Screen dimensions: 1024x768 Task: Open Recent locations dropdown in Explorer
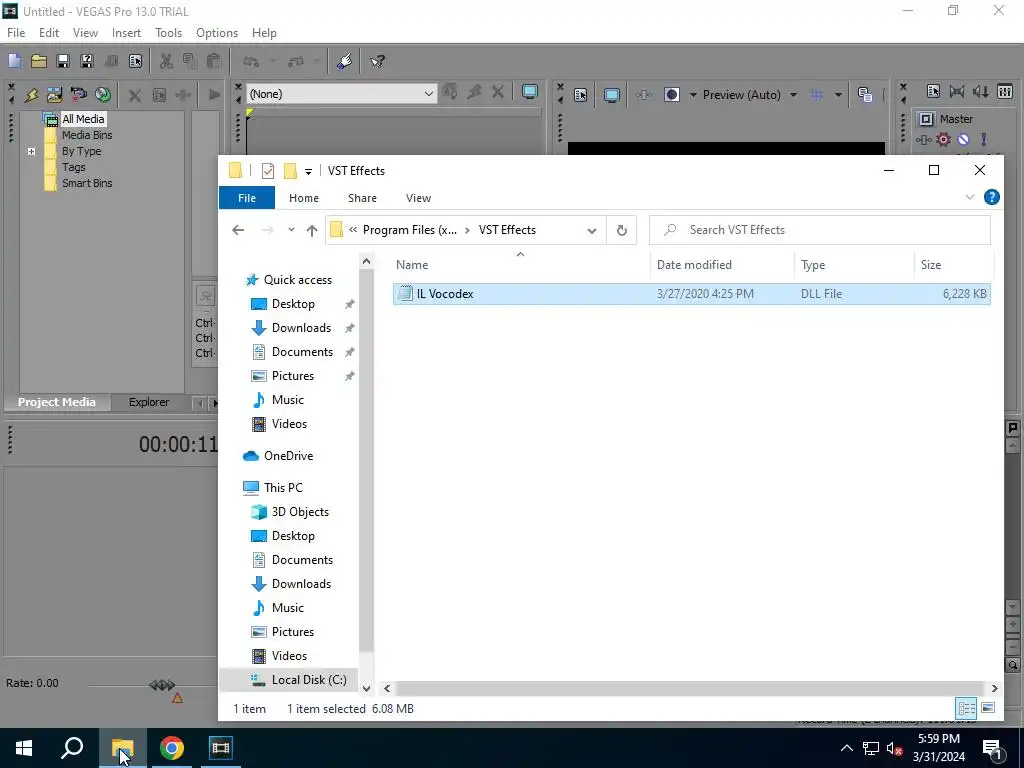pos(291,230)
